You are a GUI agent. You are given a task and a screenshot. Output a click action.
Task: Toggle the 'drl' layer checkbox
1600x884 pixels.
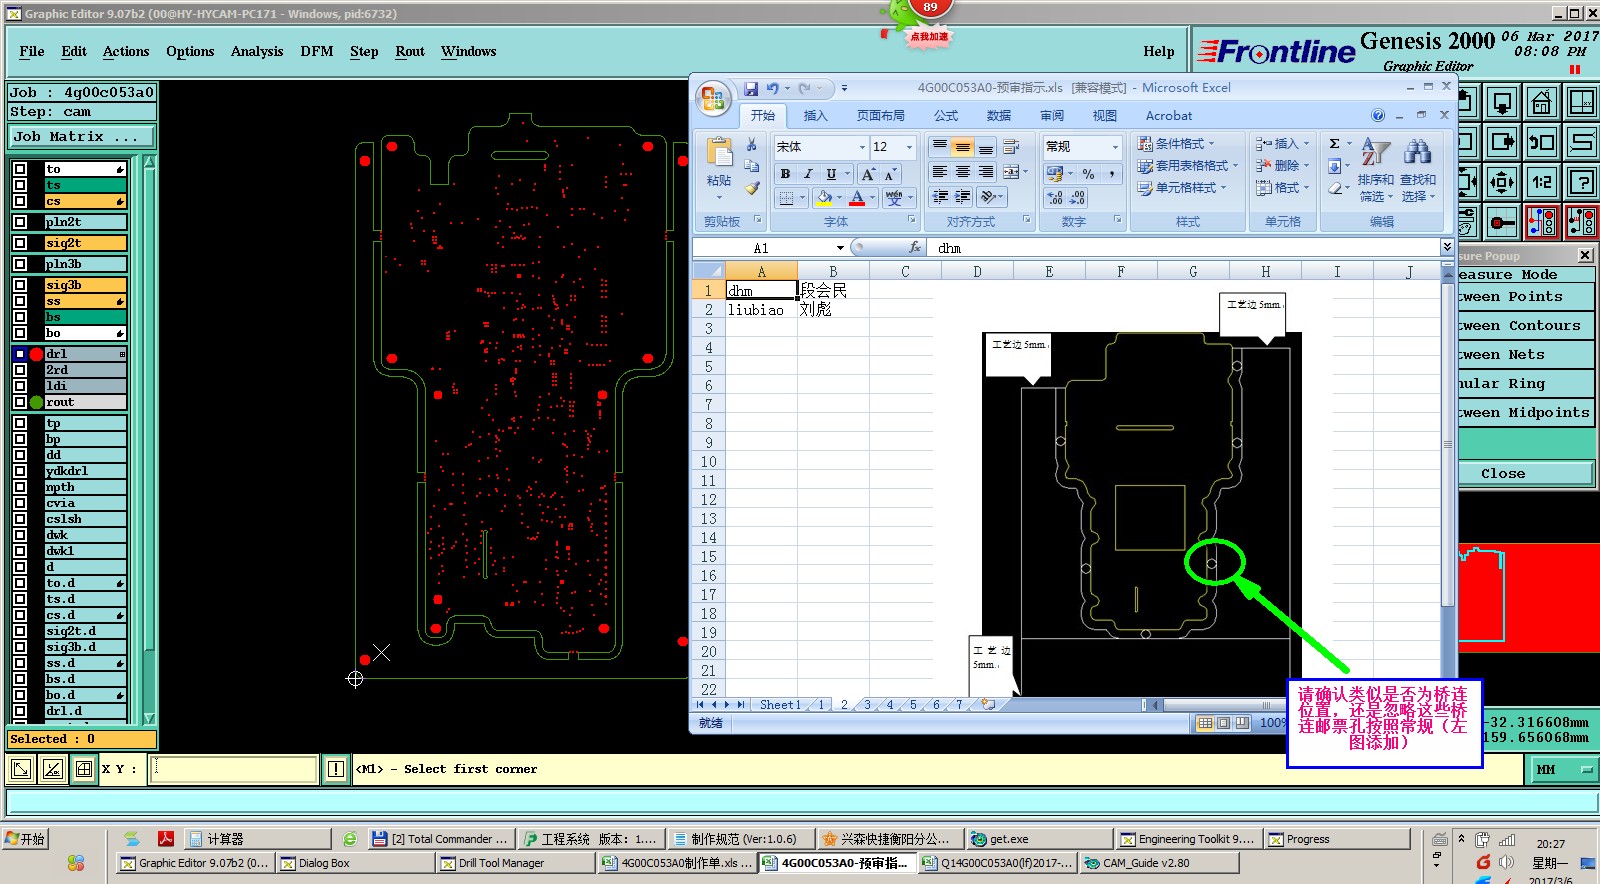[x=20, y=354]
